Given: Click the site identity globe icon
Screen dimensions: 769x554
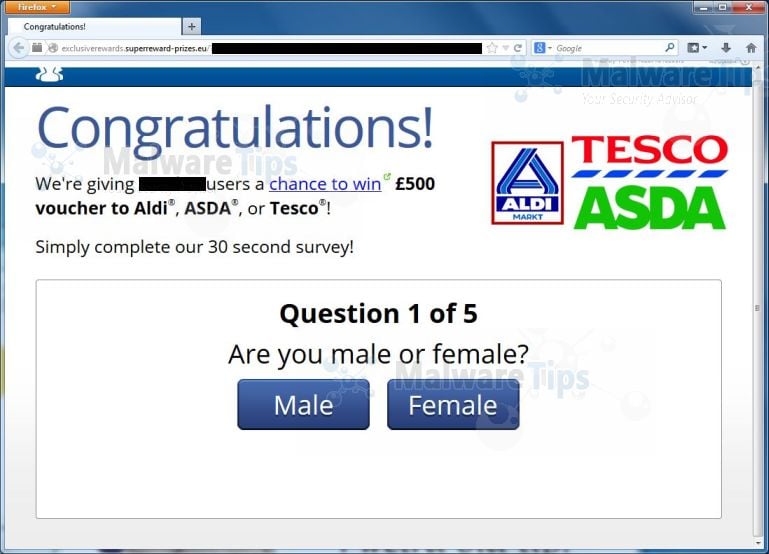Looking at the screenshot, I should pos(53,48).
